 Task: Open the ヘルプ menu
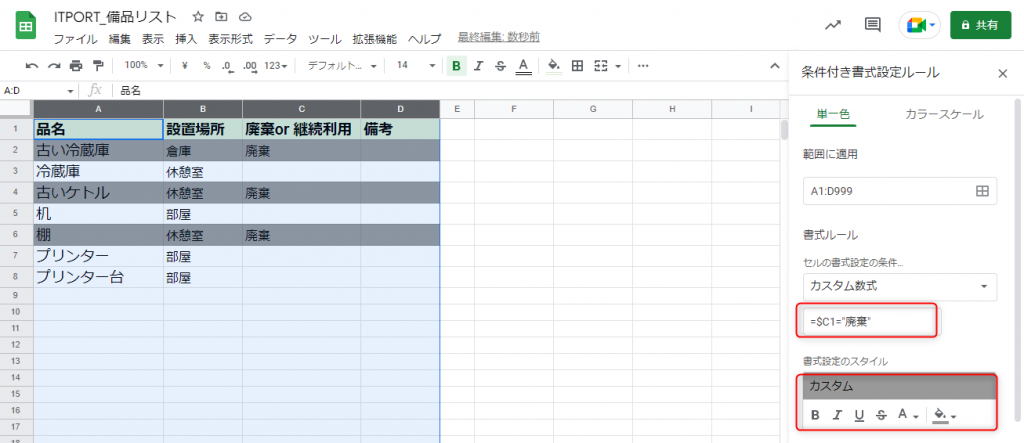tap(424, 39)
